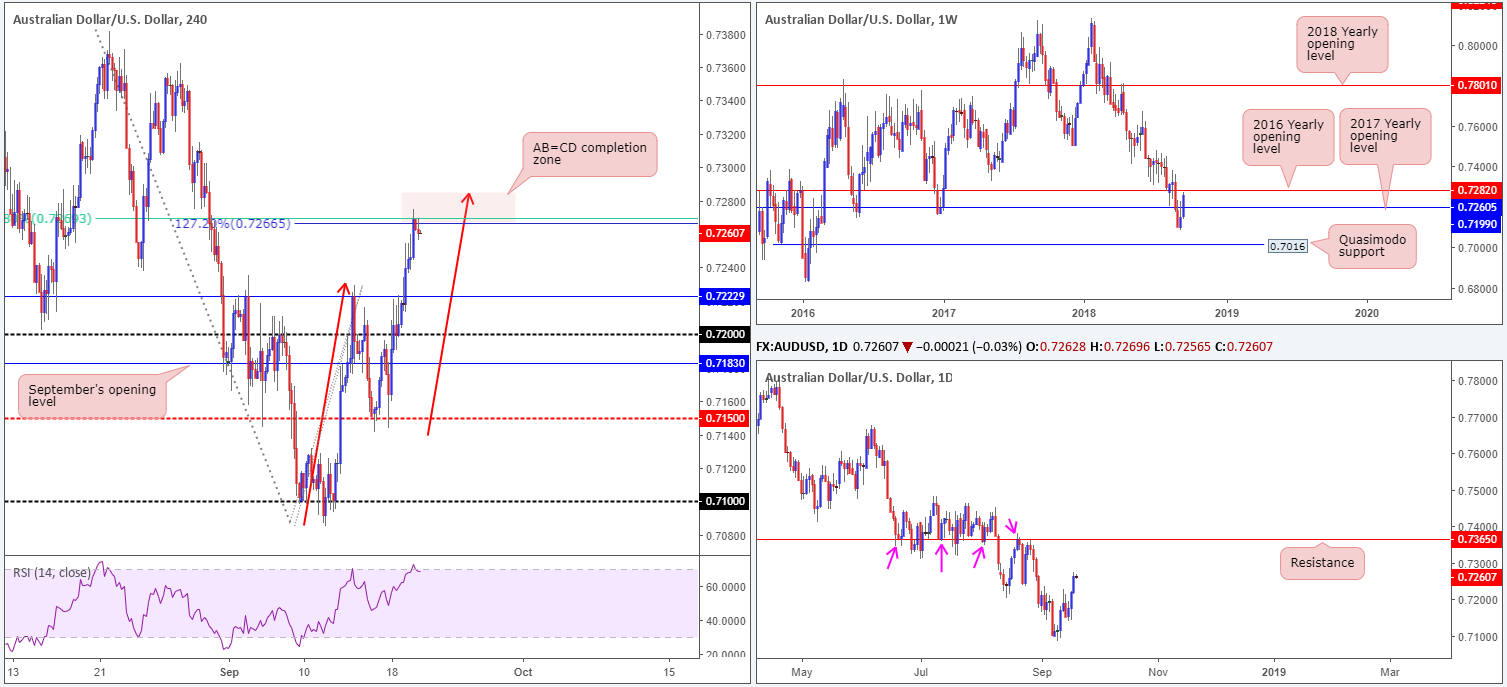Click the '21' date on 240 chart time axis
This screenshot has height=687, width=1507.
101,673
